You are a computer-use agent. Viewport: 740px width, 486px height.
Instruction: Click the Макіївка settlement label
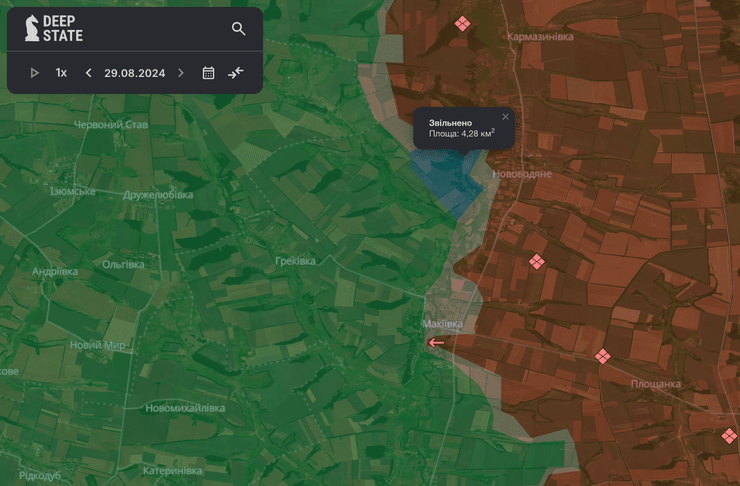click(x=443, y=324)
